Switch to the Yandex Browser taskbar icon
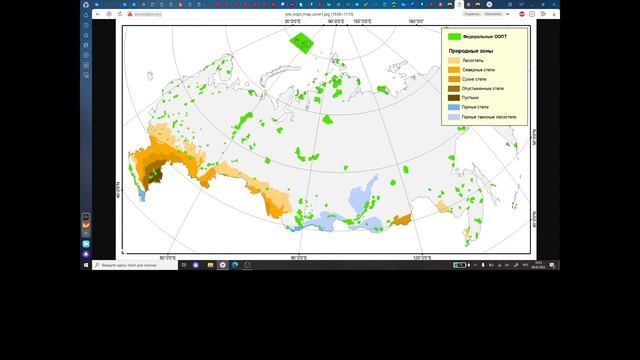Image resolution: width=640 pixels, height=360 pixels. pos(222,265)
